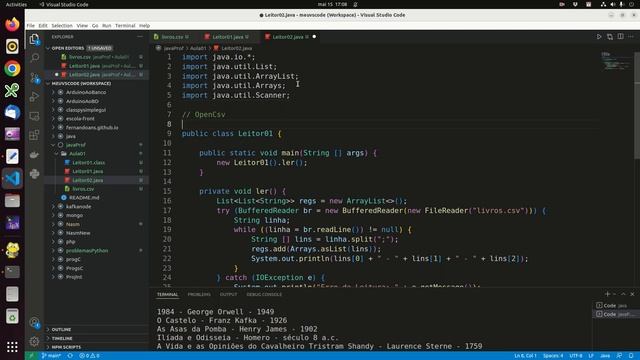Image resolution: width=640 pixels, height=360 pixels.
Task: Collapse the MEUVSCODE workspace section
Action: tap(81, 83)
